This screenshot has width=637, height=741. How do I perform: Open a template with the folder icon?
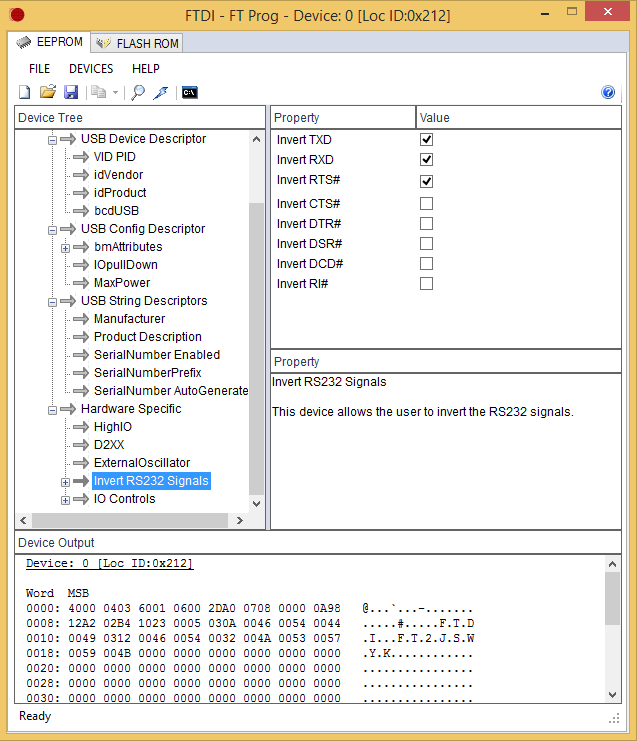click(48, 92)
